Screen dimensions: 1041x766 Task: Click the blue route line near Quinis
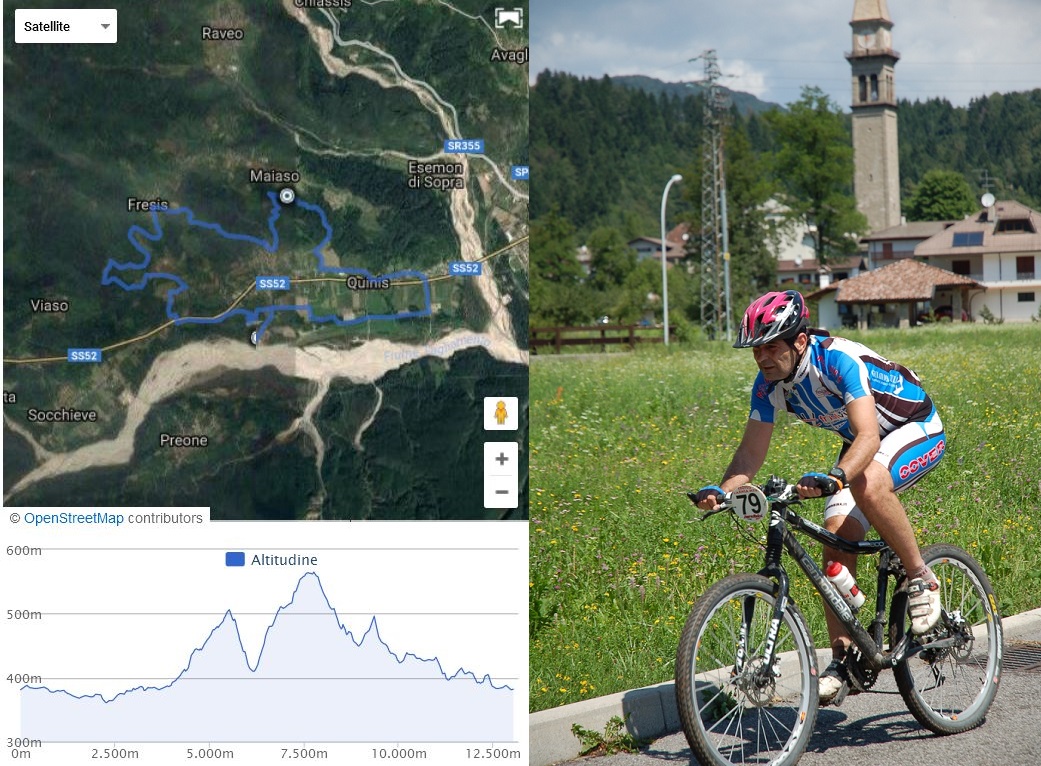398,271
